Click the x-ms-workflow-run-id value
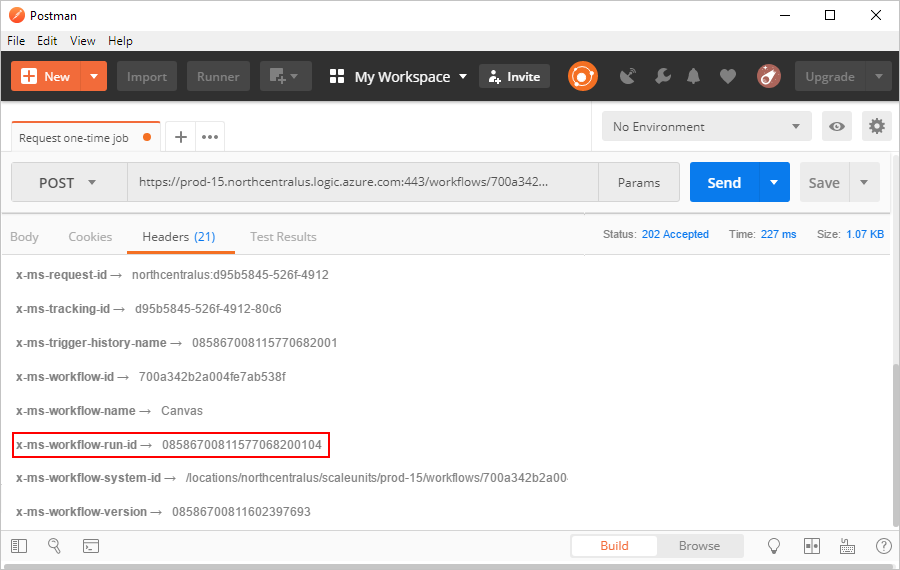Screen dimensions: 900x570 coord(242,445)
